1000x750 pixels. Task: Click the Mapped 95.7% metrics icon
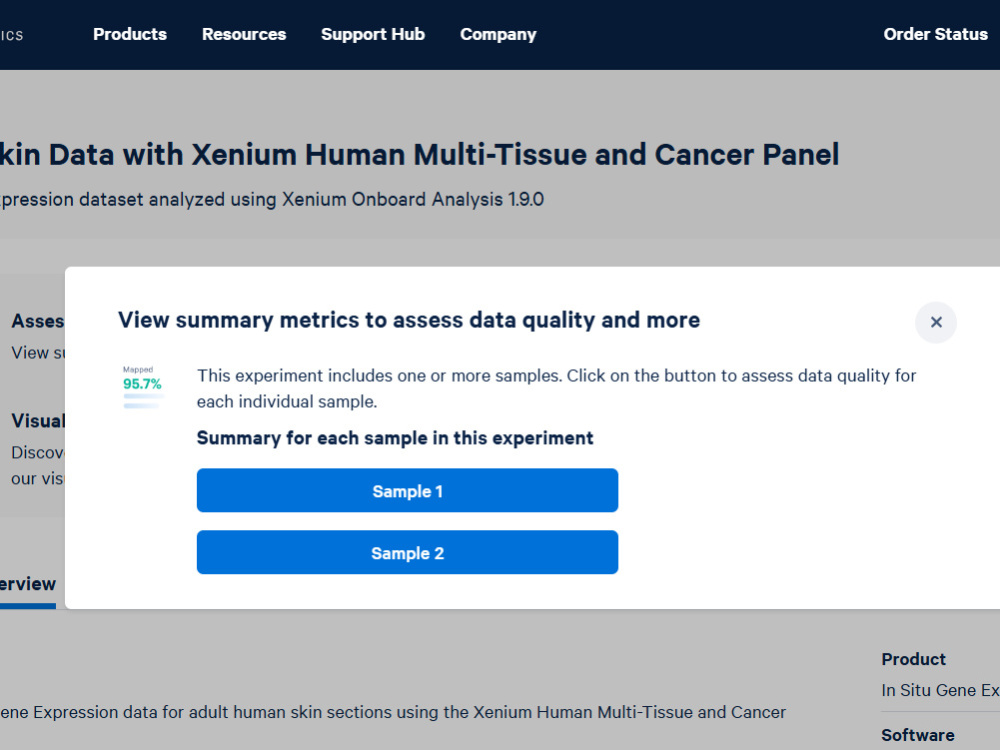142,386
